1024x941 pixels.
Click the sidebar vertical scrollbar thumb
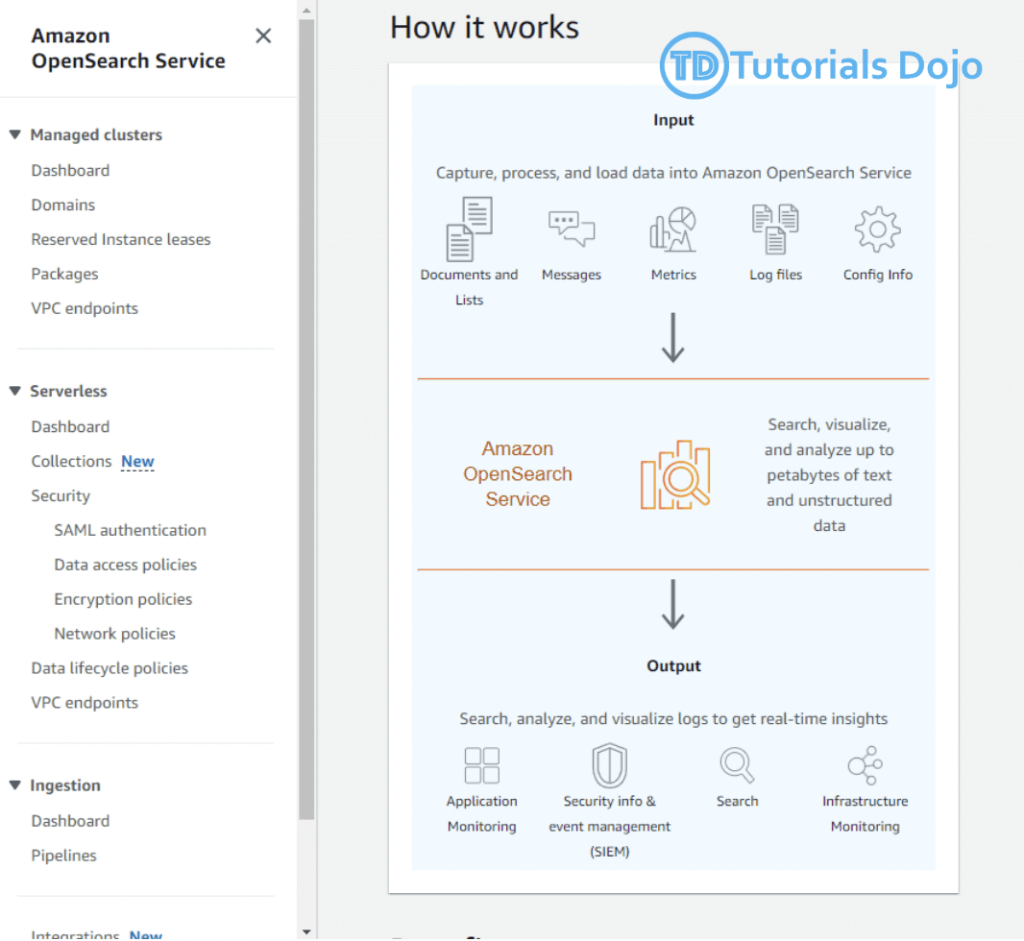[x=307, y=419]
